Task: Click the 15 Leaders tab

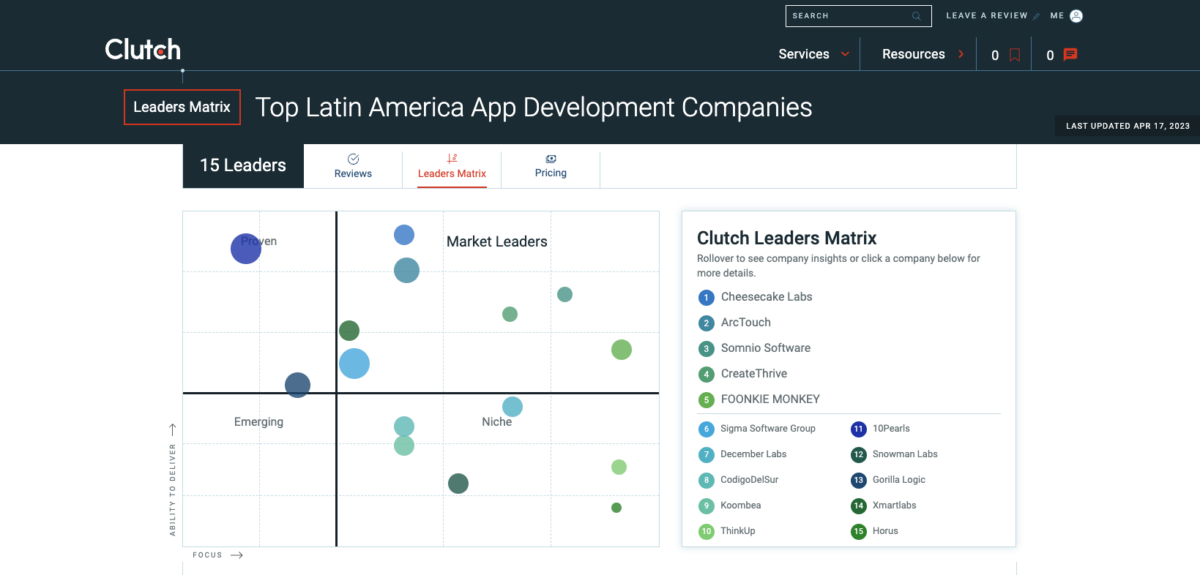Action: pos(243,165)
